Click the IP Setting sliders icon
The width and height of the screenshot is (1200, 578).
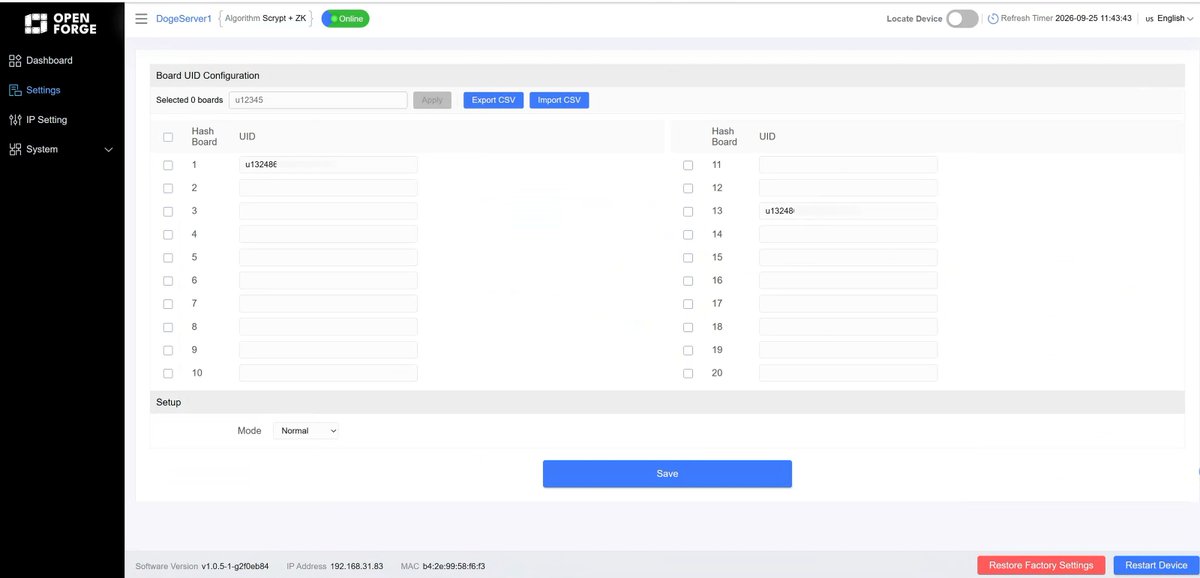[x=15, y=120]
